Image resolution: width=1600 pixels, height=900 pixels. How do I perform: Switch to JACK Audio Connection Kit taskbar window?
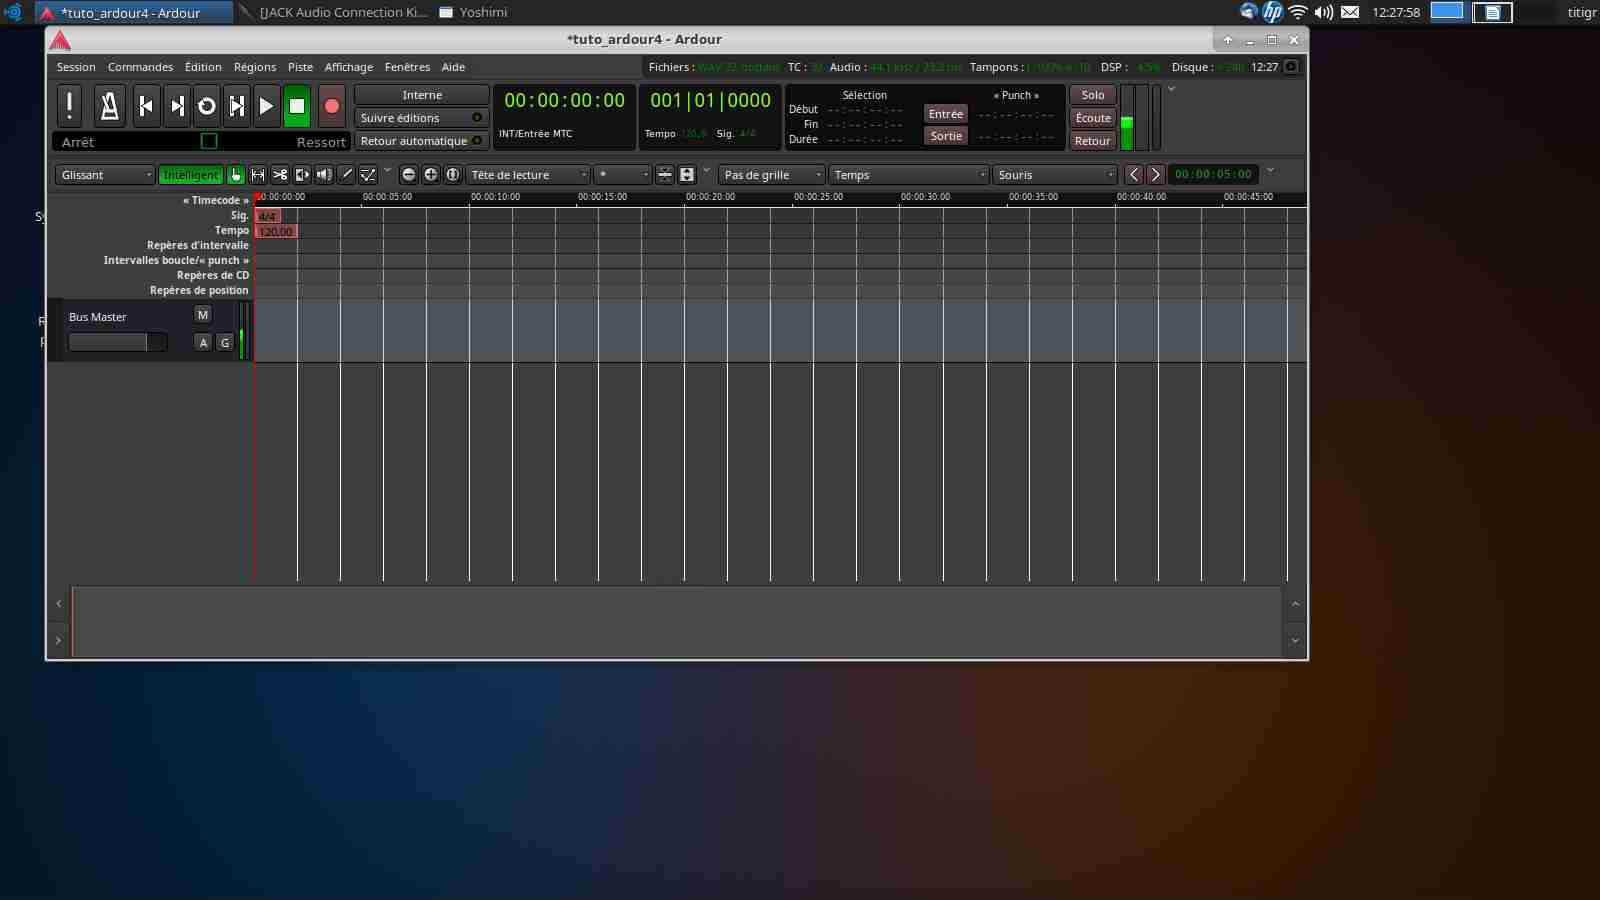(x=334, y=12)
